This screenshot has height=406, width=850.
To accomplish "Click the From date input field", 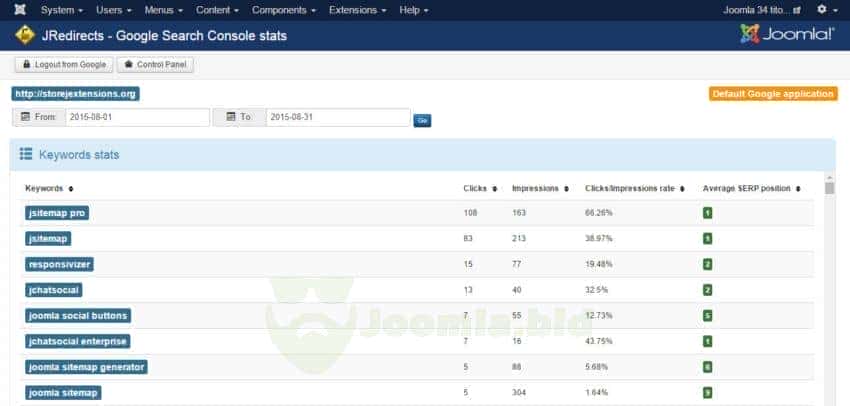I will [x=137, y=117].
